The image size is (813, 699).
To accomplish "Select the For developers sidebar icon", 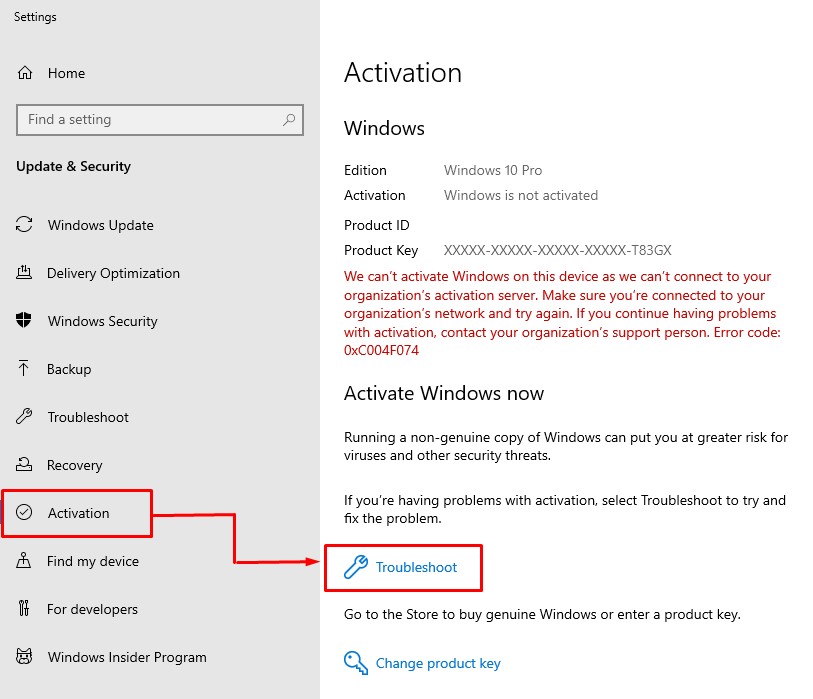I will pyautogui.click(x=23, y=609).
